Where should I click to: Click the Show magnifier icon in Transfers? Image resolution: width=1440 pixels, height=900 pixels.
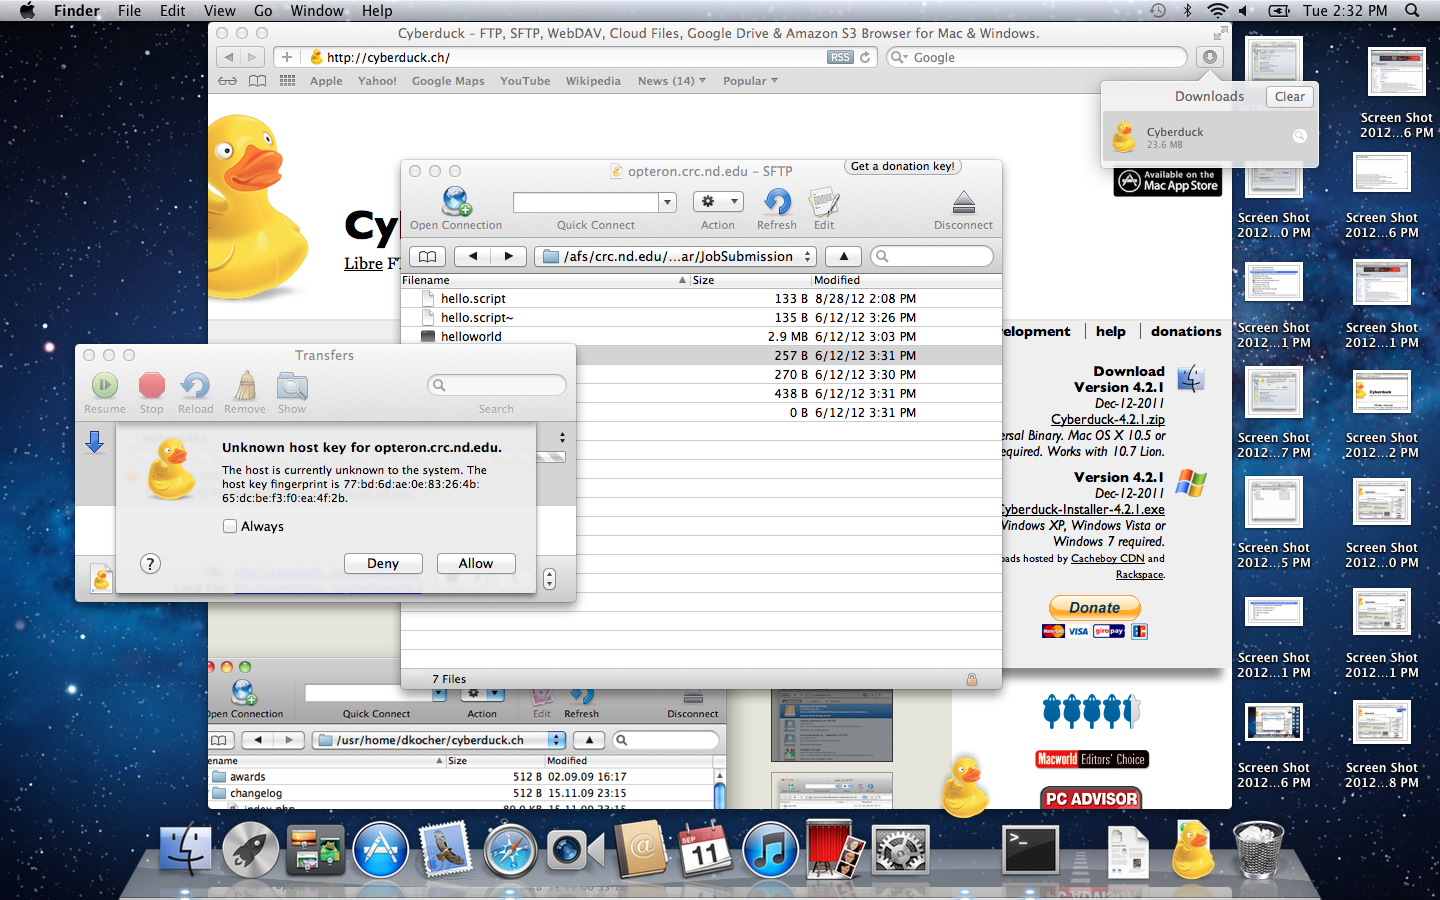click(292, 386)
